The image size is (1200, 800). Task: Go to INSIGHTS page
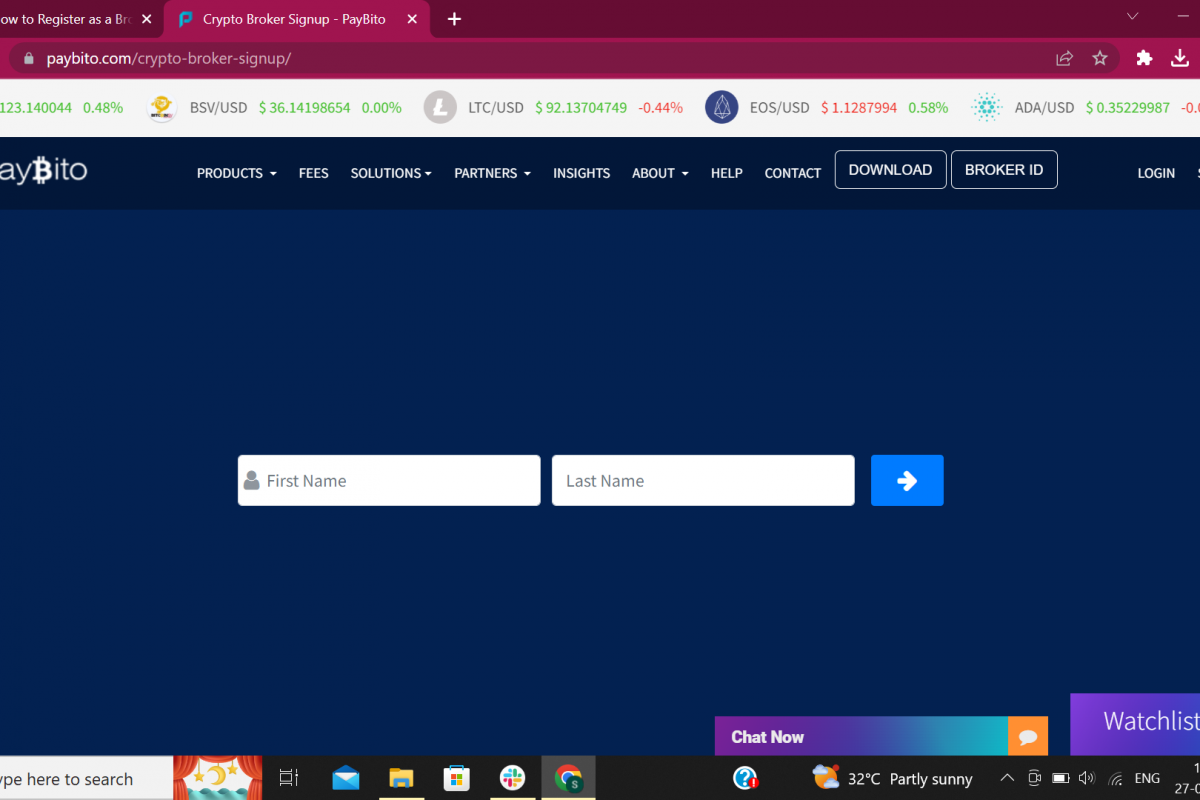click(x=581, y=173)
